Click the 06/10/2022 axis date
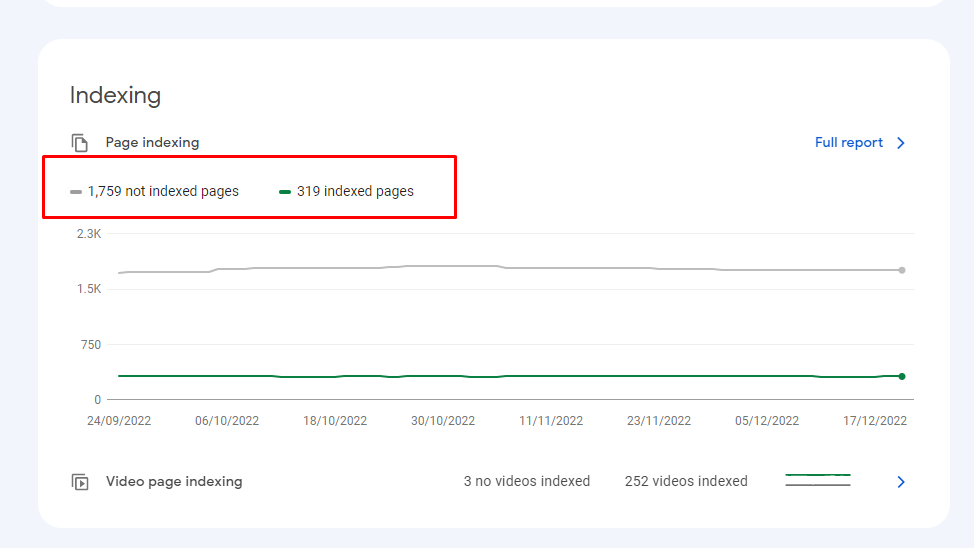 pyautogui.click(x=227, y=421)
